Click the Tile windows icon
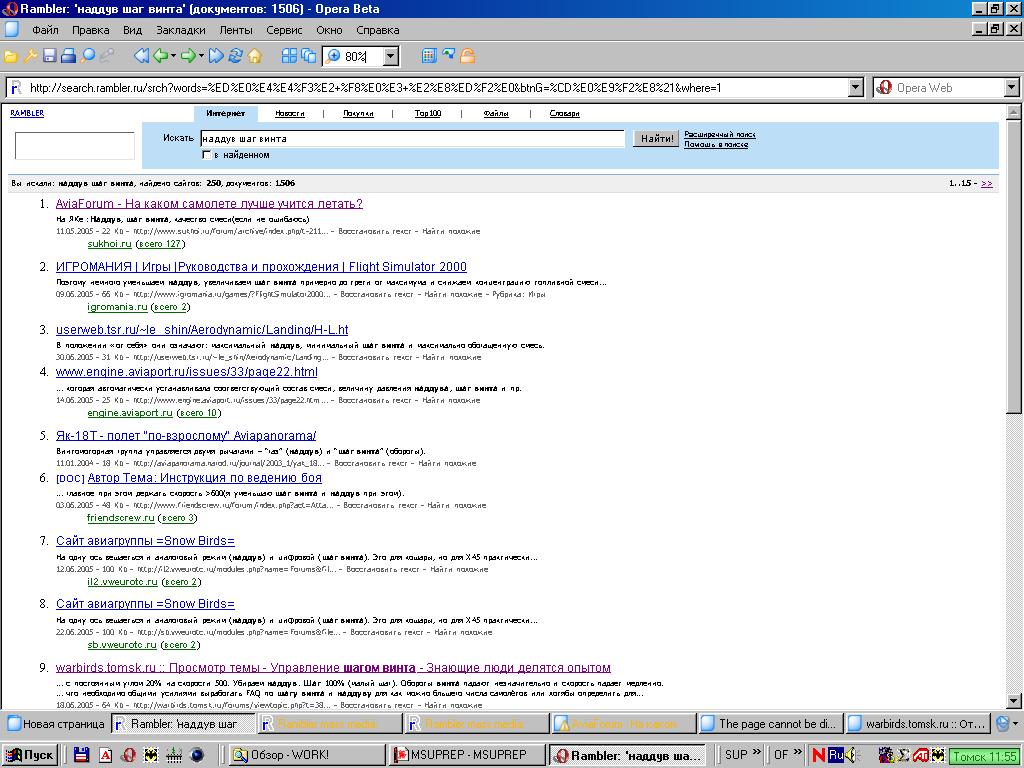This screenshot has height=768, width=1024. tap(289, 56)
